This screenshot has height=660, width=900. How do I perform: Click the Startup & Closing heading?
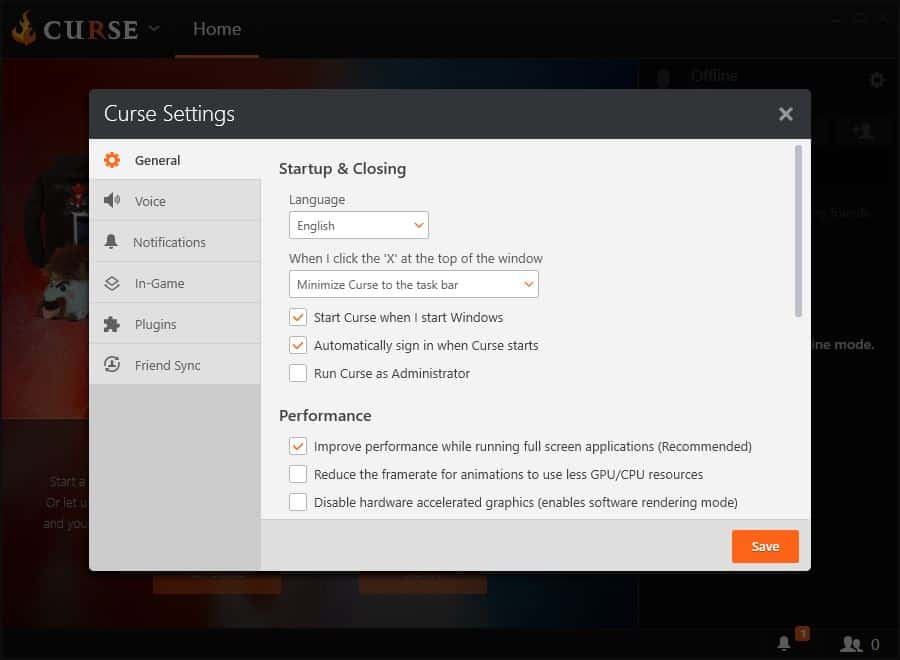[343, 169]
